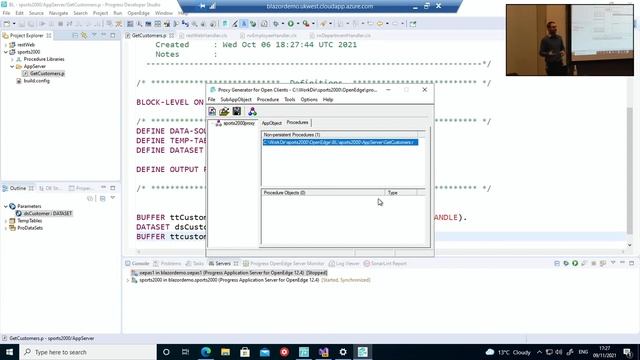Collapse the AppServer folder node
Image resolution: width=640 pixels, height=360 pixels.
click(12, 67)
